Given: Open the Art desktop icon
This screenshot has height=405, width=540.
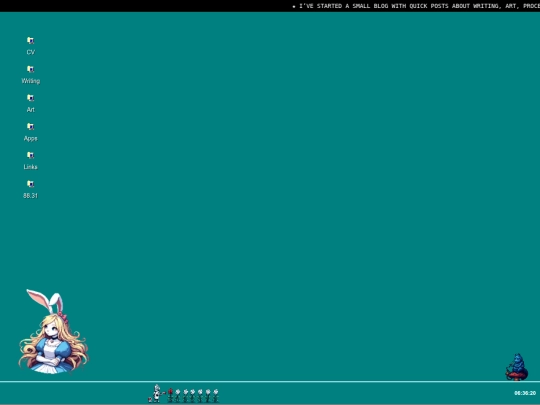Looking at the screenshot, I should tap(31, 103).
